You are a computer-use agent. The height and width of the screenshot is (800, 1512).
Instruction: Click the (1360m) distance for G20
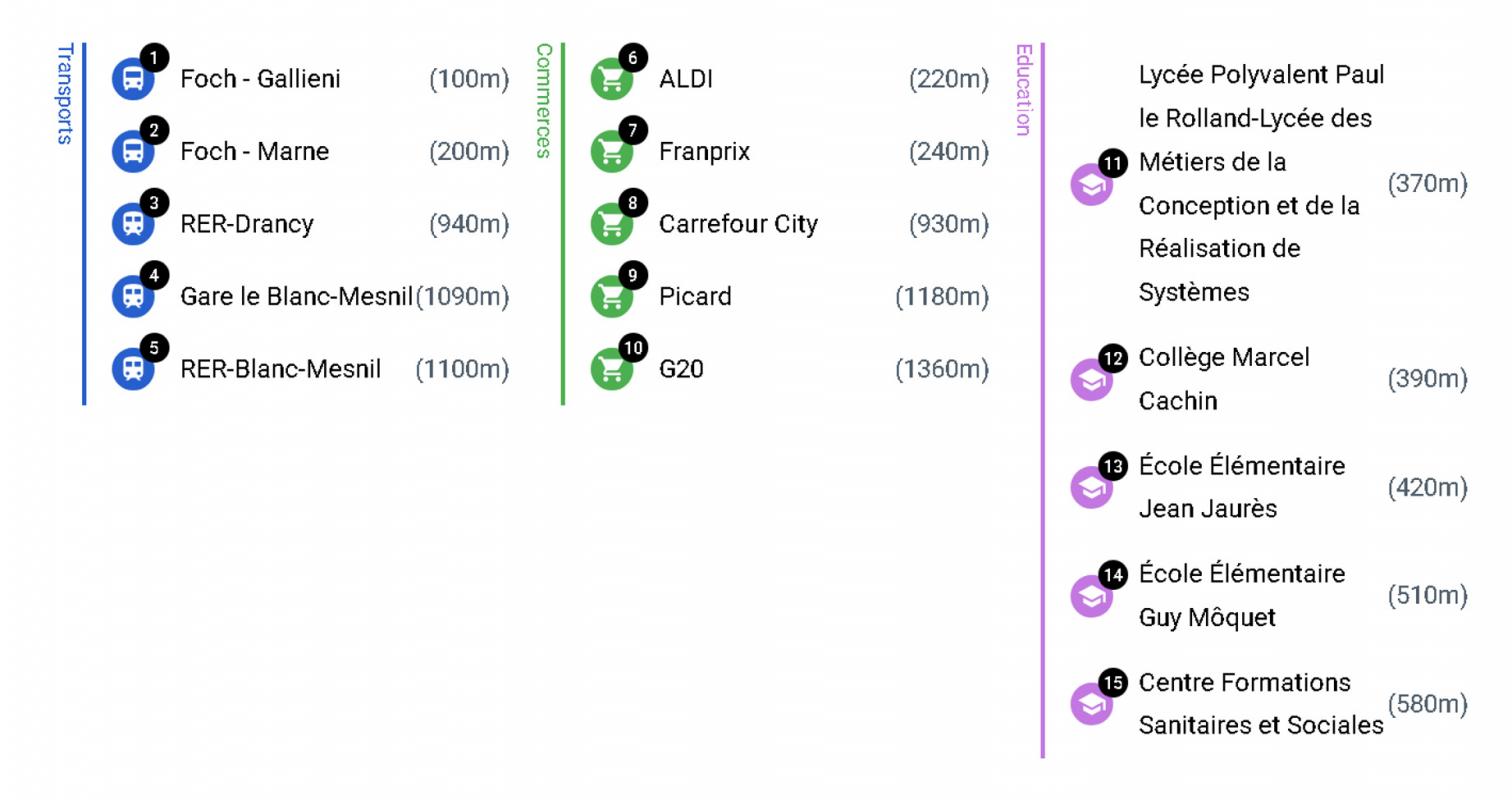tap(942, 369)
